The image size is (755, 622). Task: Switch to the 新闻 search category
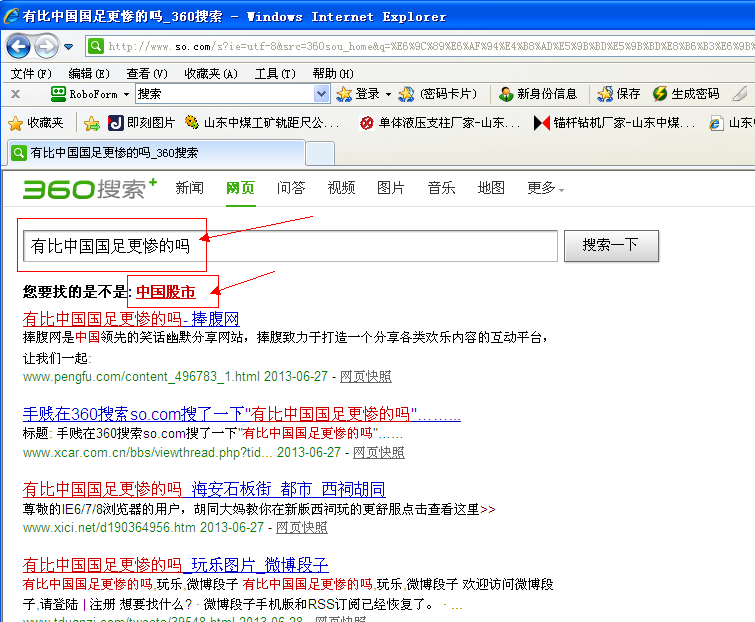[x=189, y=188]
